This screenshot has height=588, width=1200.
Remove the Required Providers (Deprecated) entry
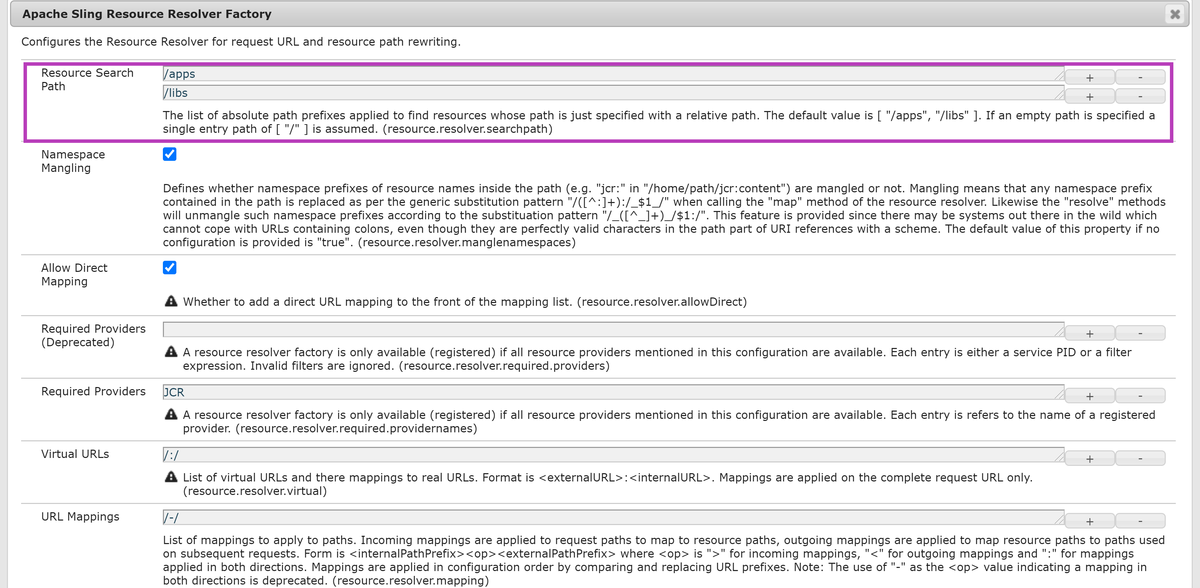tap(1140, 333)
